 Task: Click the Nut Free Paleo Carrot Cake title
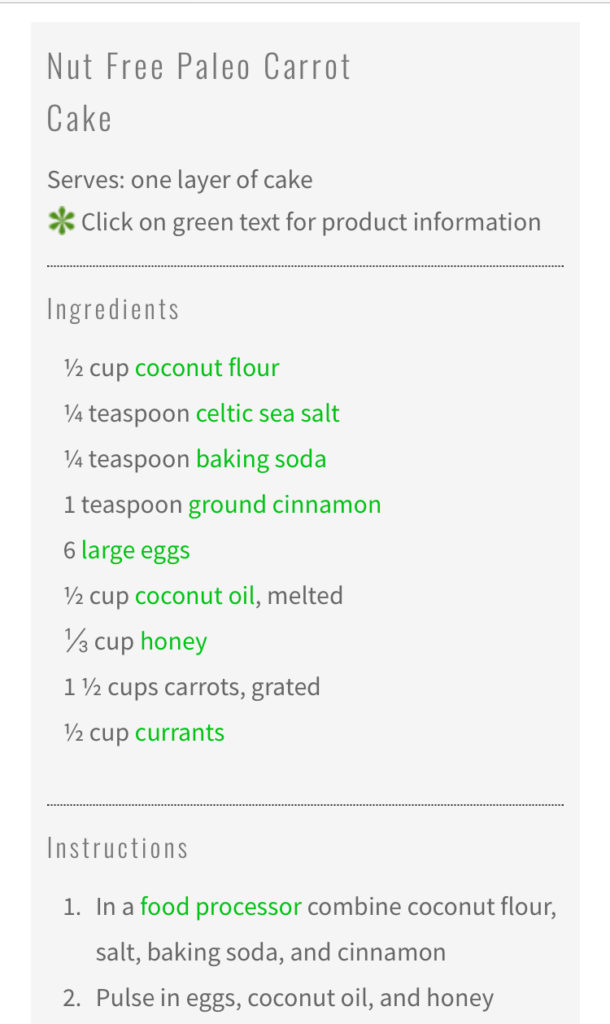pyautogui.click(x=199, y=92)
